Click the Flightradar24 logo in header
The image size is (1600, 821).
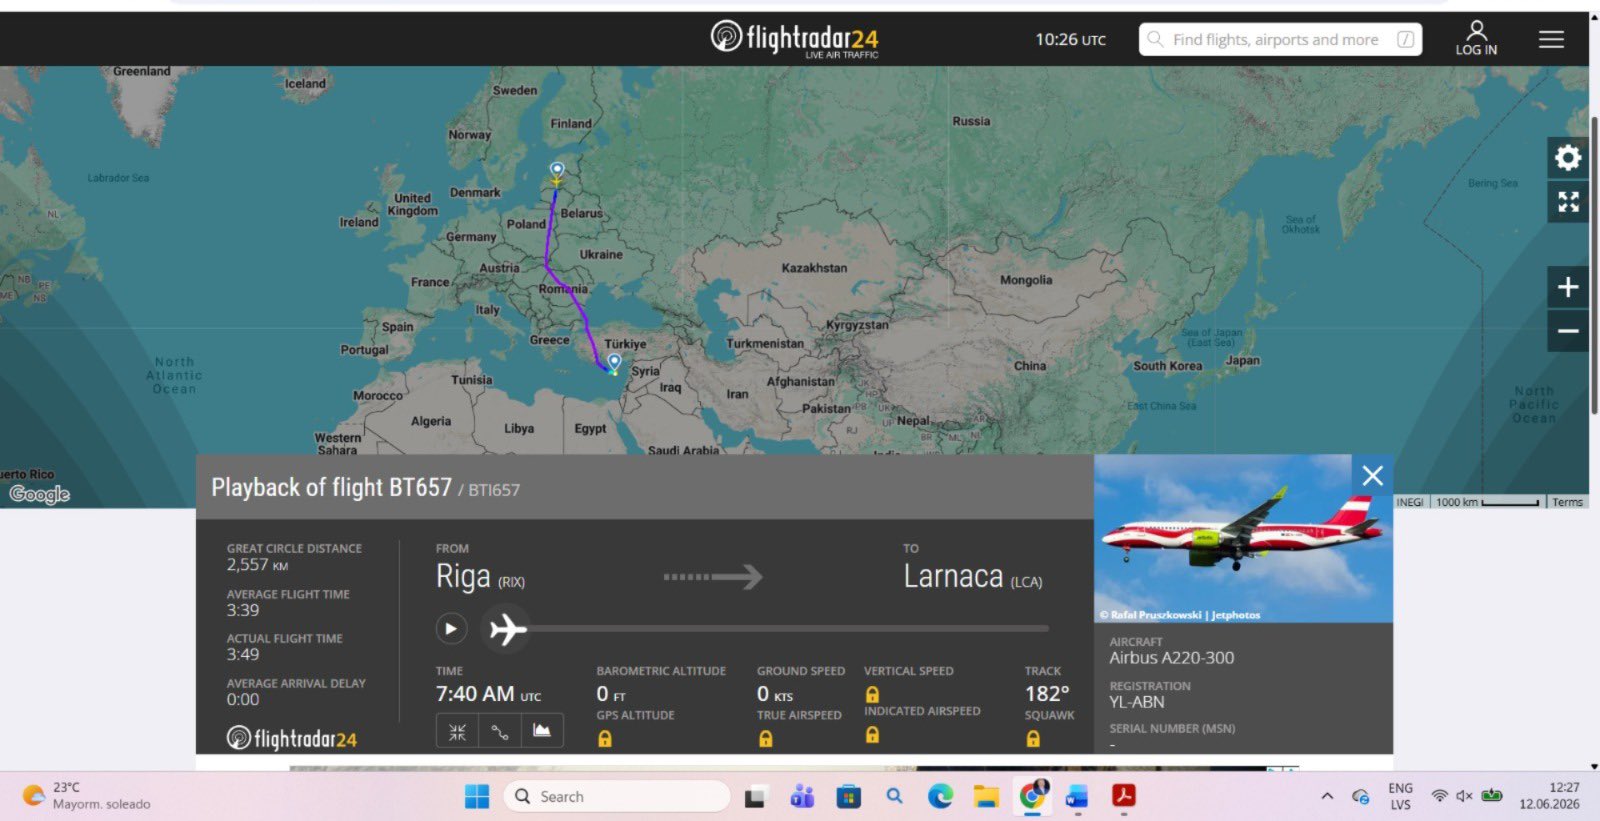click(794, 39)
